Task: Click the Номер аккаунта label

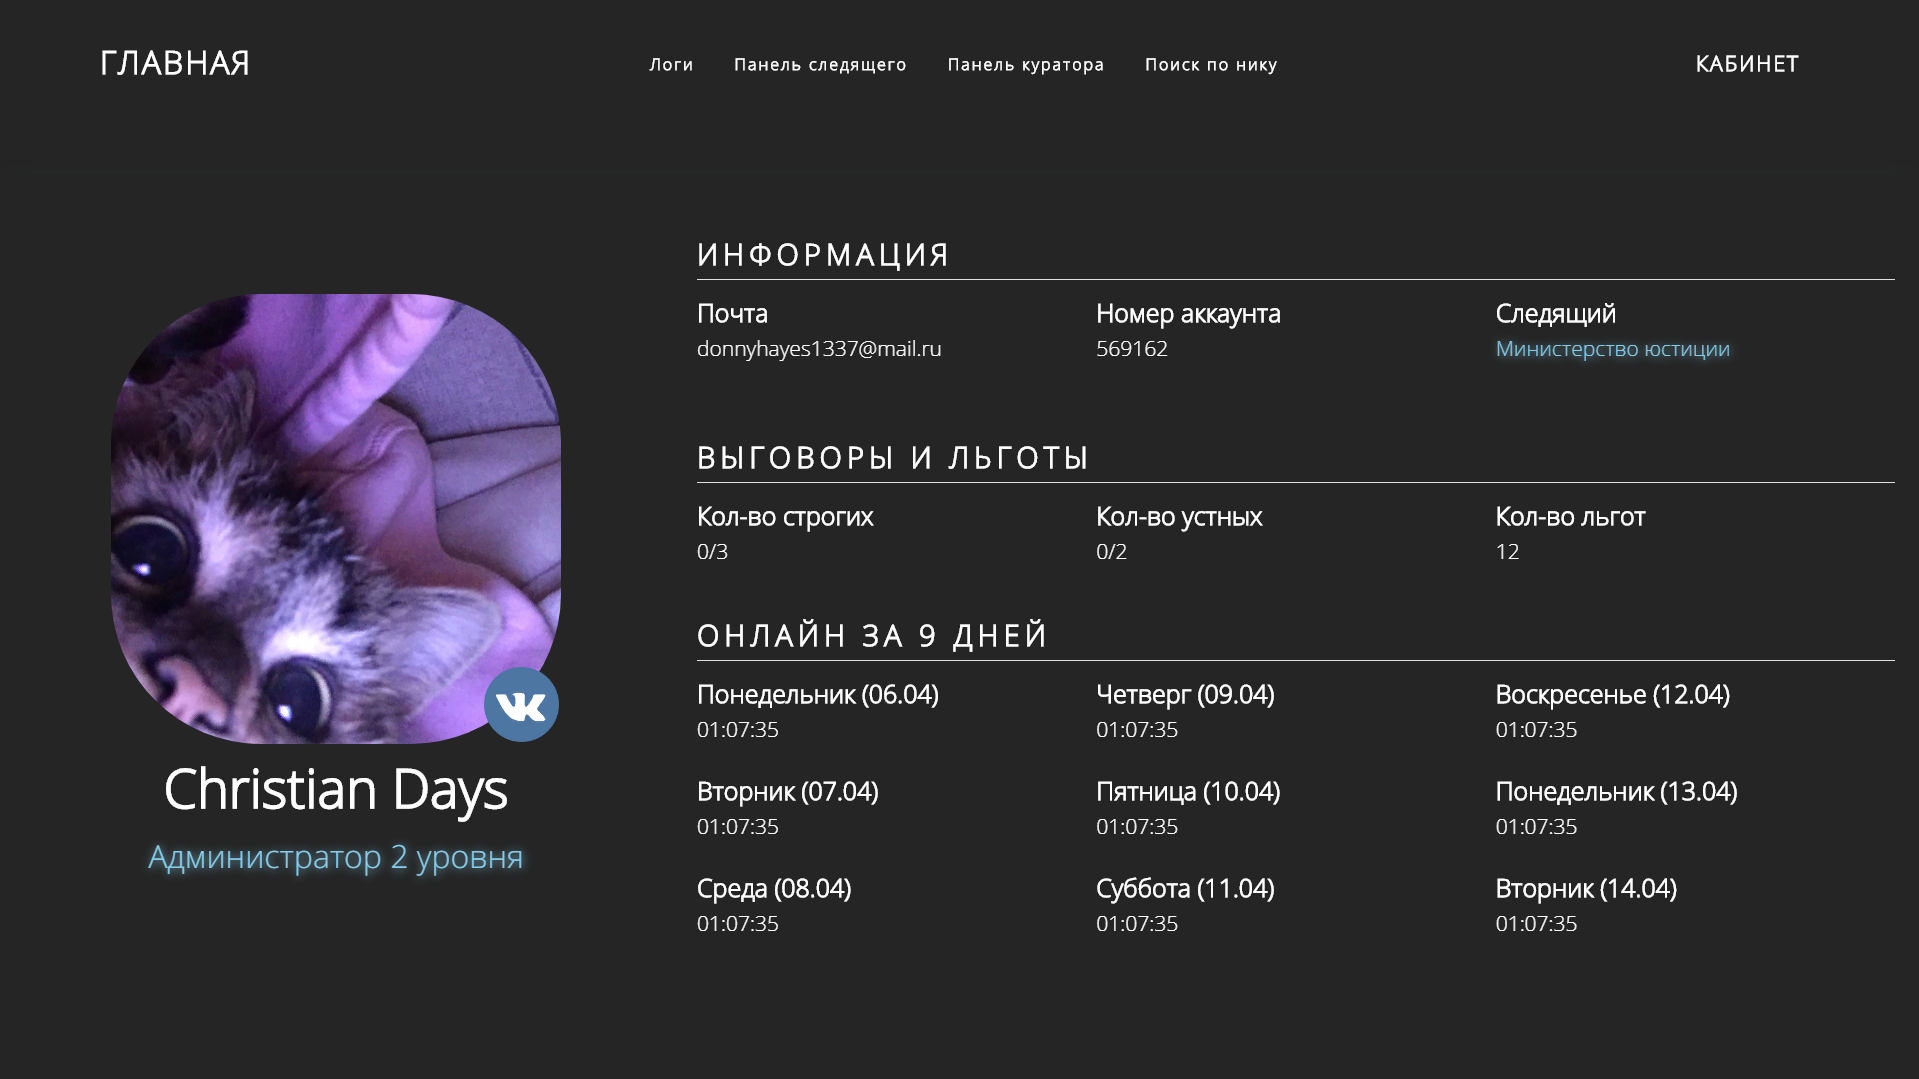Action: 1188,314
